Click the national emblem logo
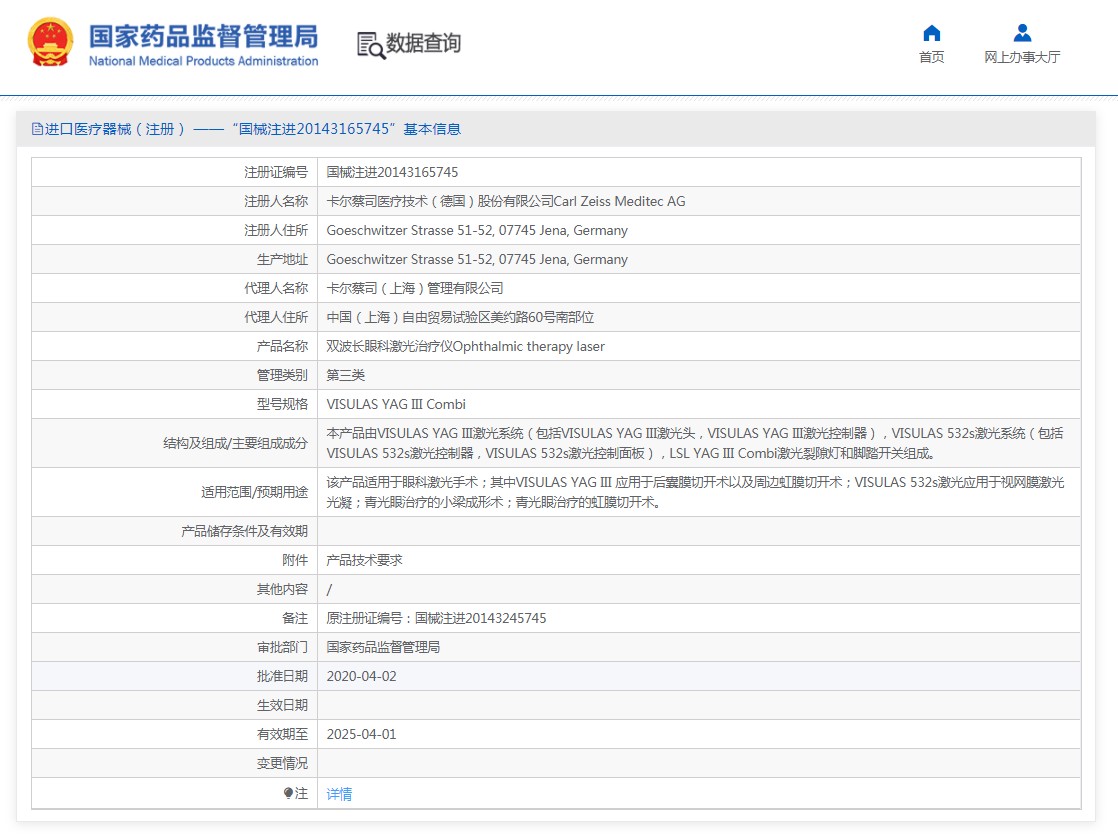1118x834 pixels. [x=50, y=43]
